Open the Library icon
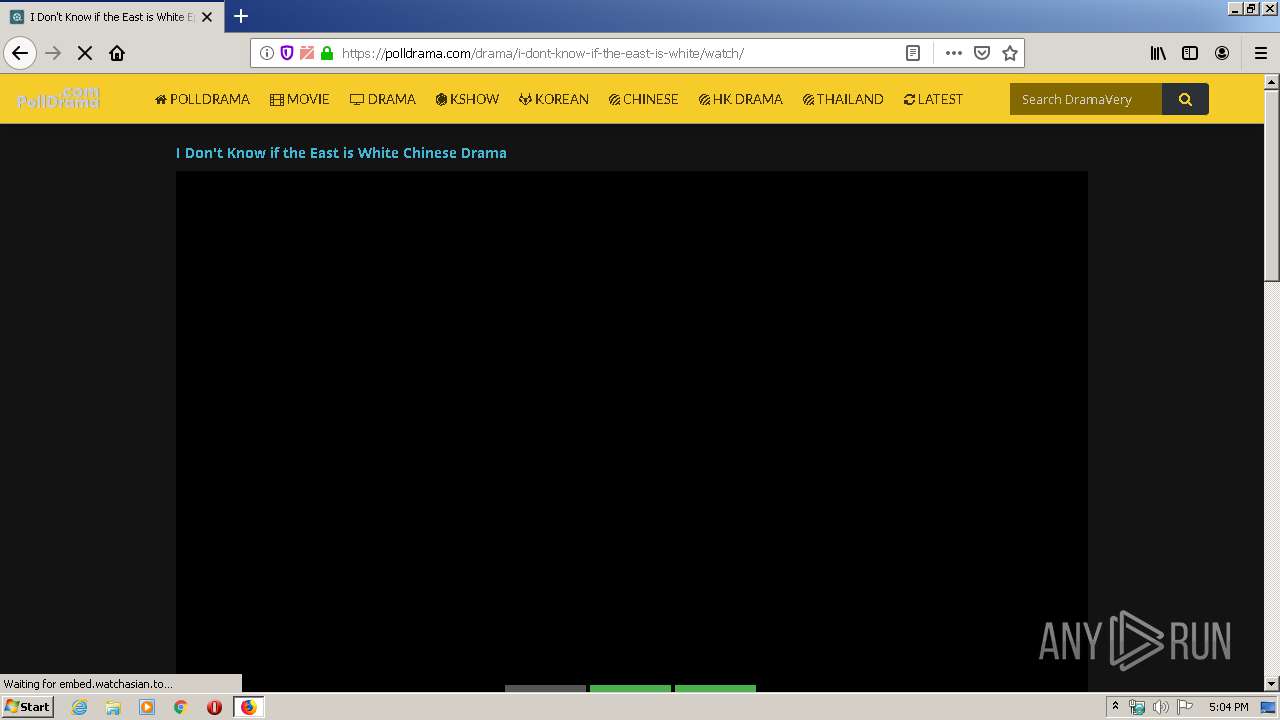This screenshot has height=720, width=1280. pyautogui.click(x=1158, y=53)
